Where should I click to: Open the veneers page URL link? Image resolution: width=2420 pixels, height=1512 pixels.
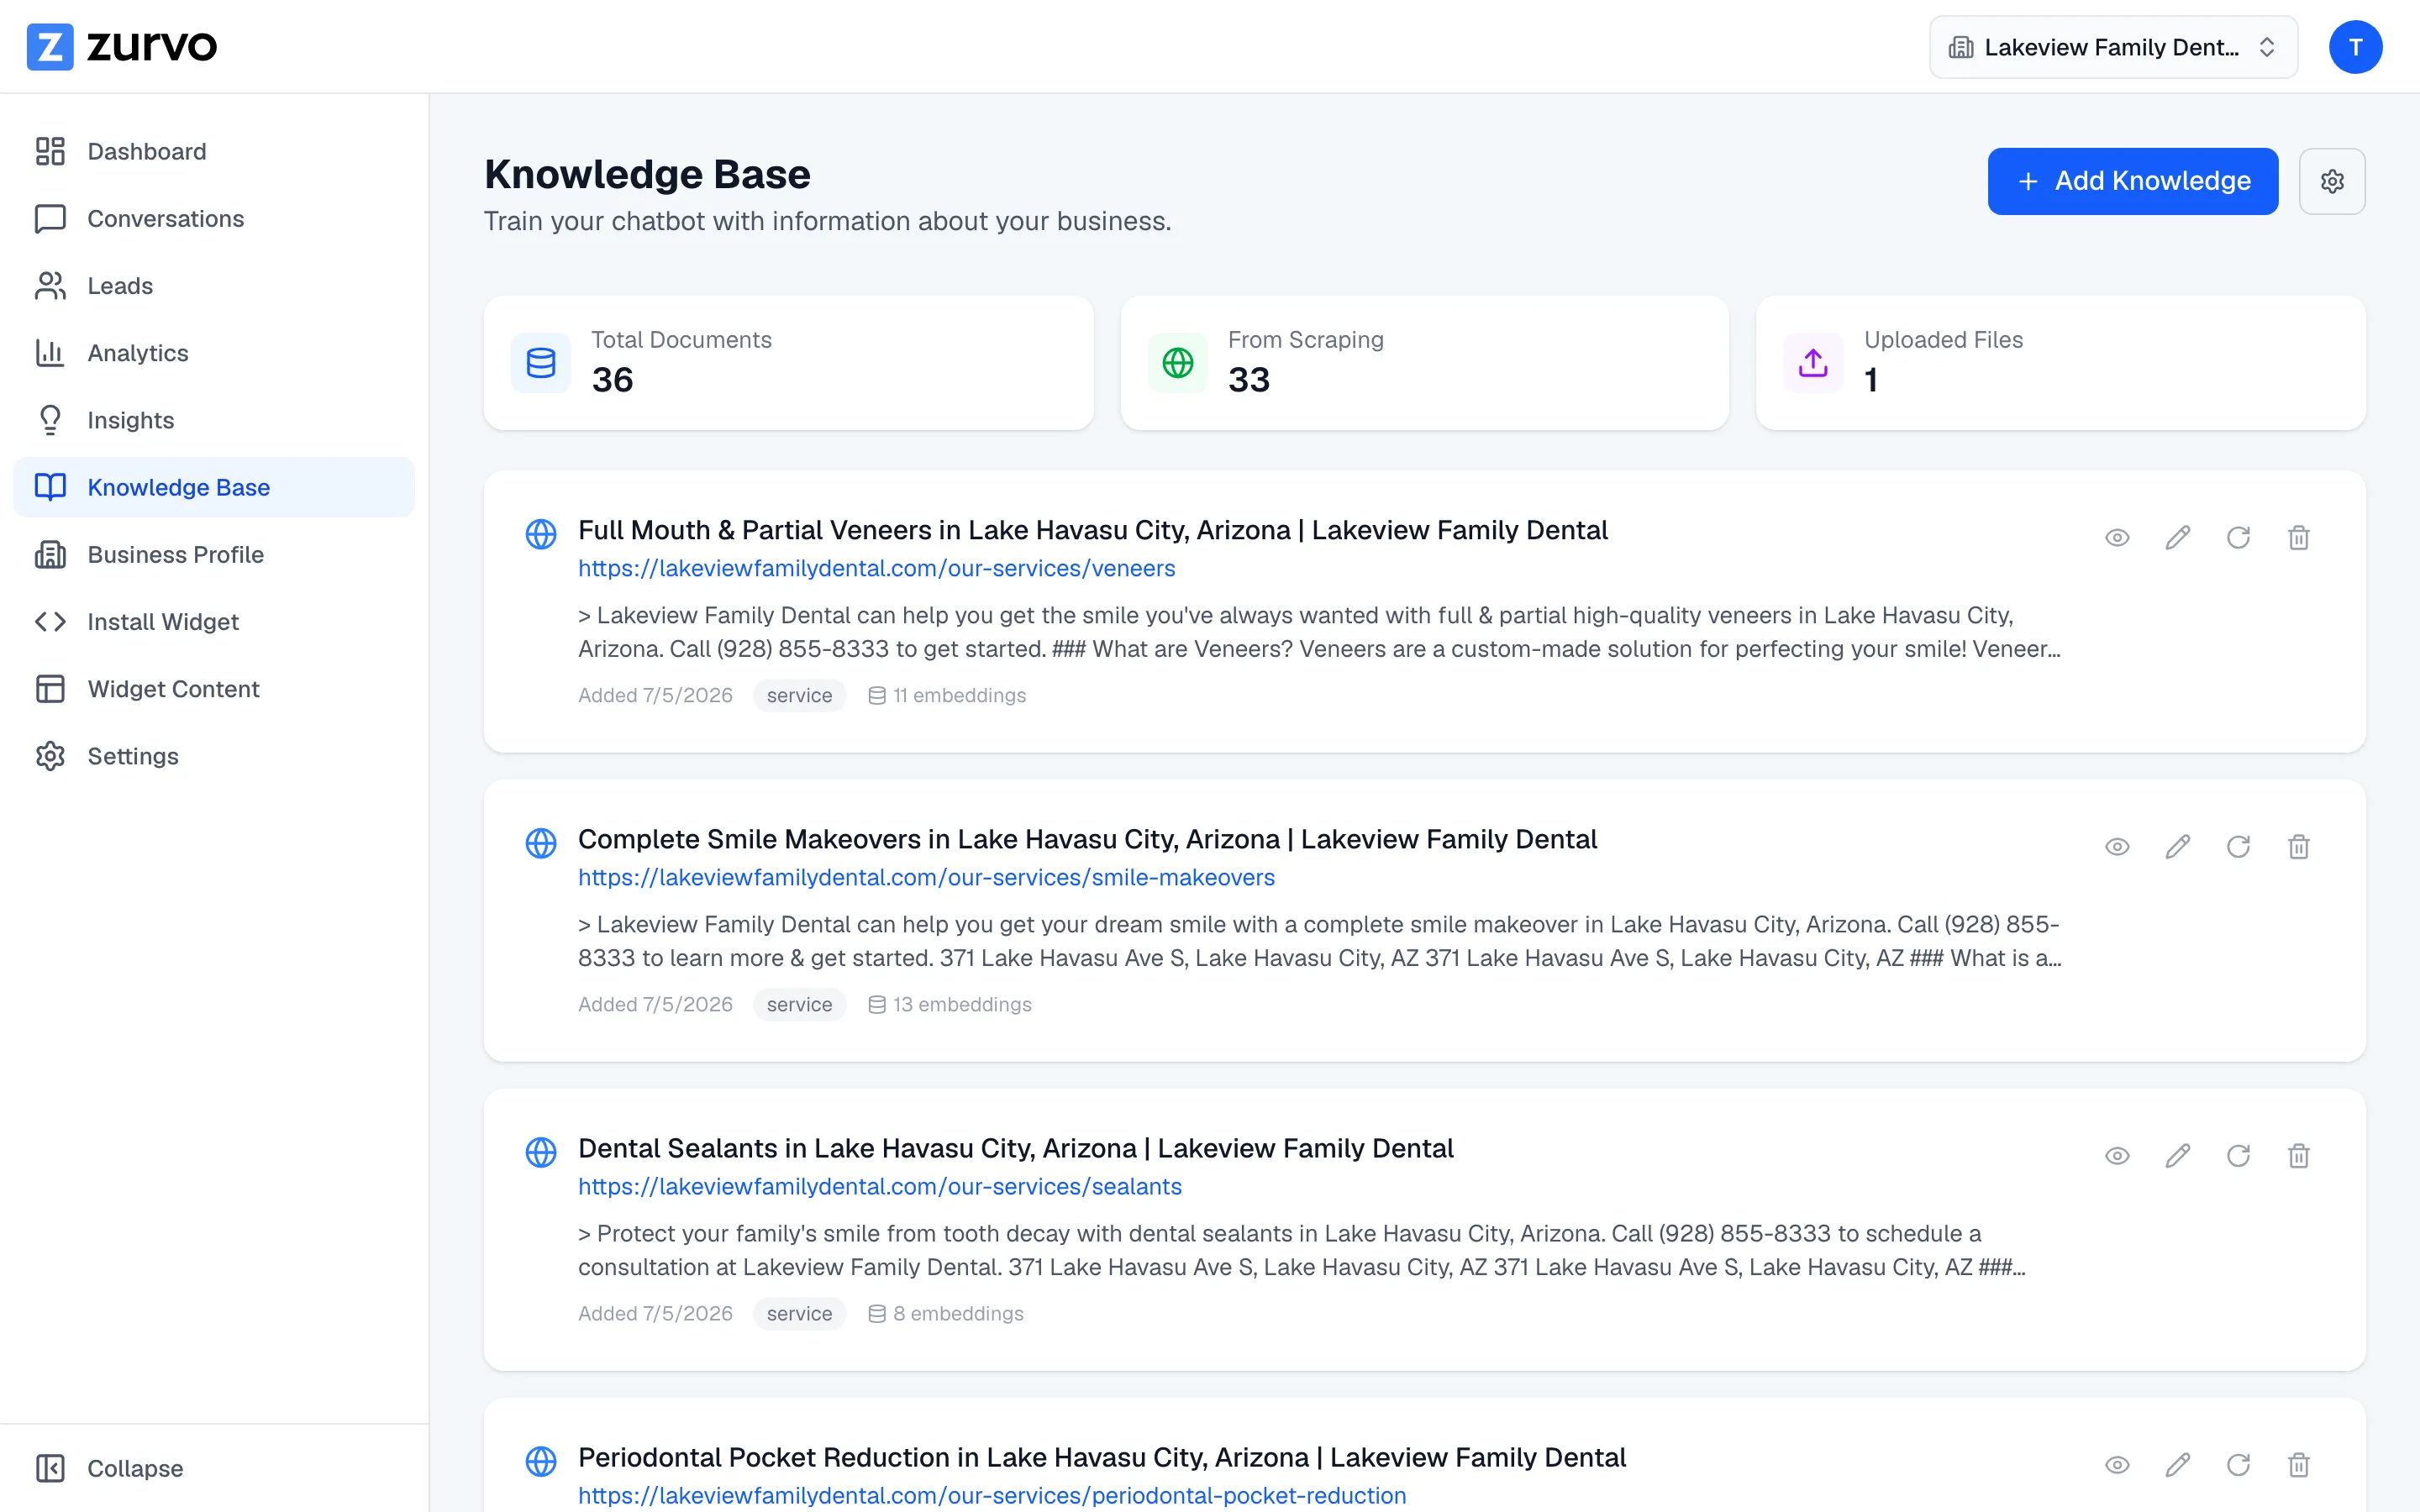876,568
